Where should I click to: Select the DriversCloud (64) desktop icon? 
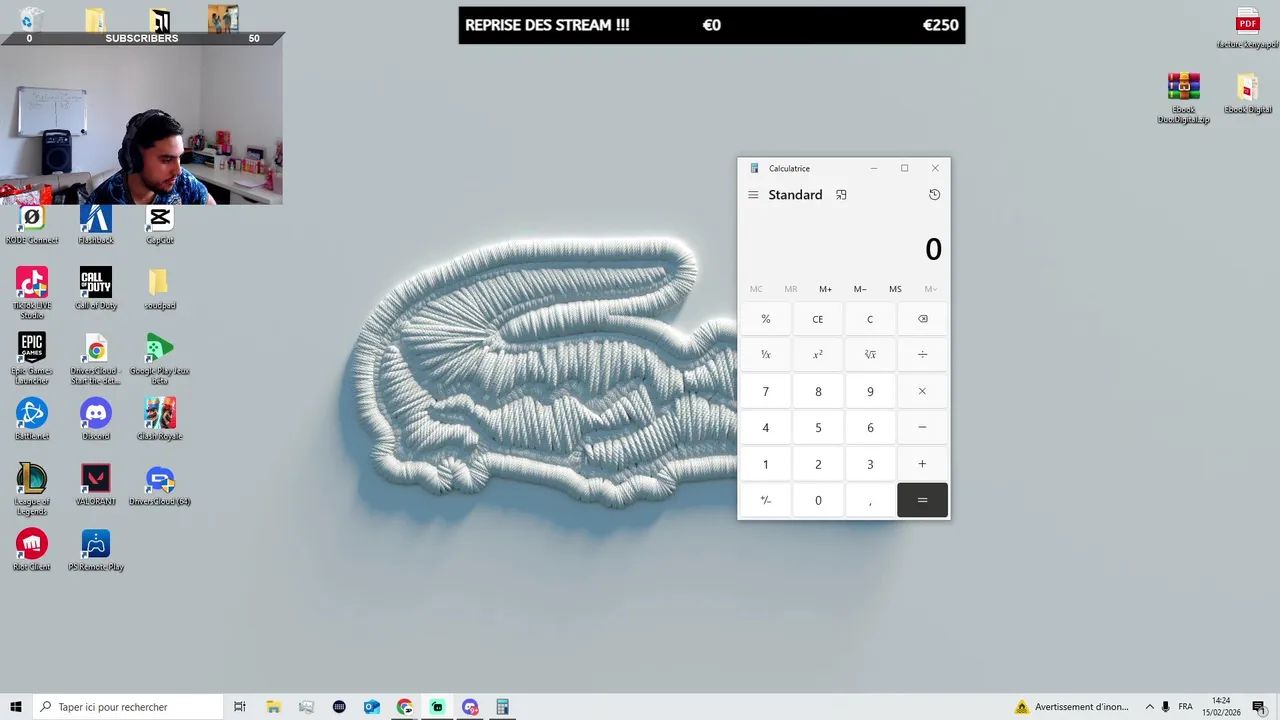pos(160,485)
